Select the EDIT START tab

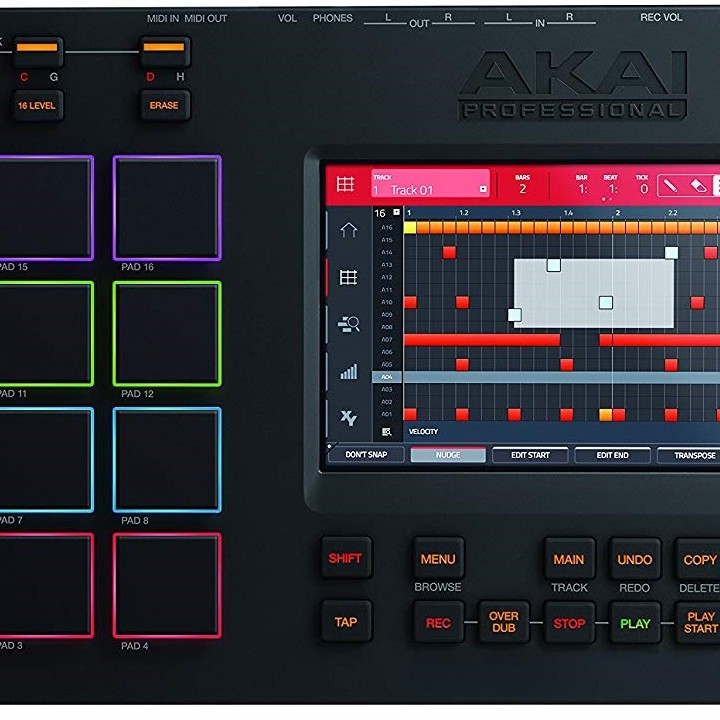coord(530,455)
